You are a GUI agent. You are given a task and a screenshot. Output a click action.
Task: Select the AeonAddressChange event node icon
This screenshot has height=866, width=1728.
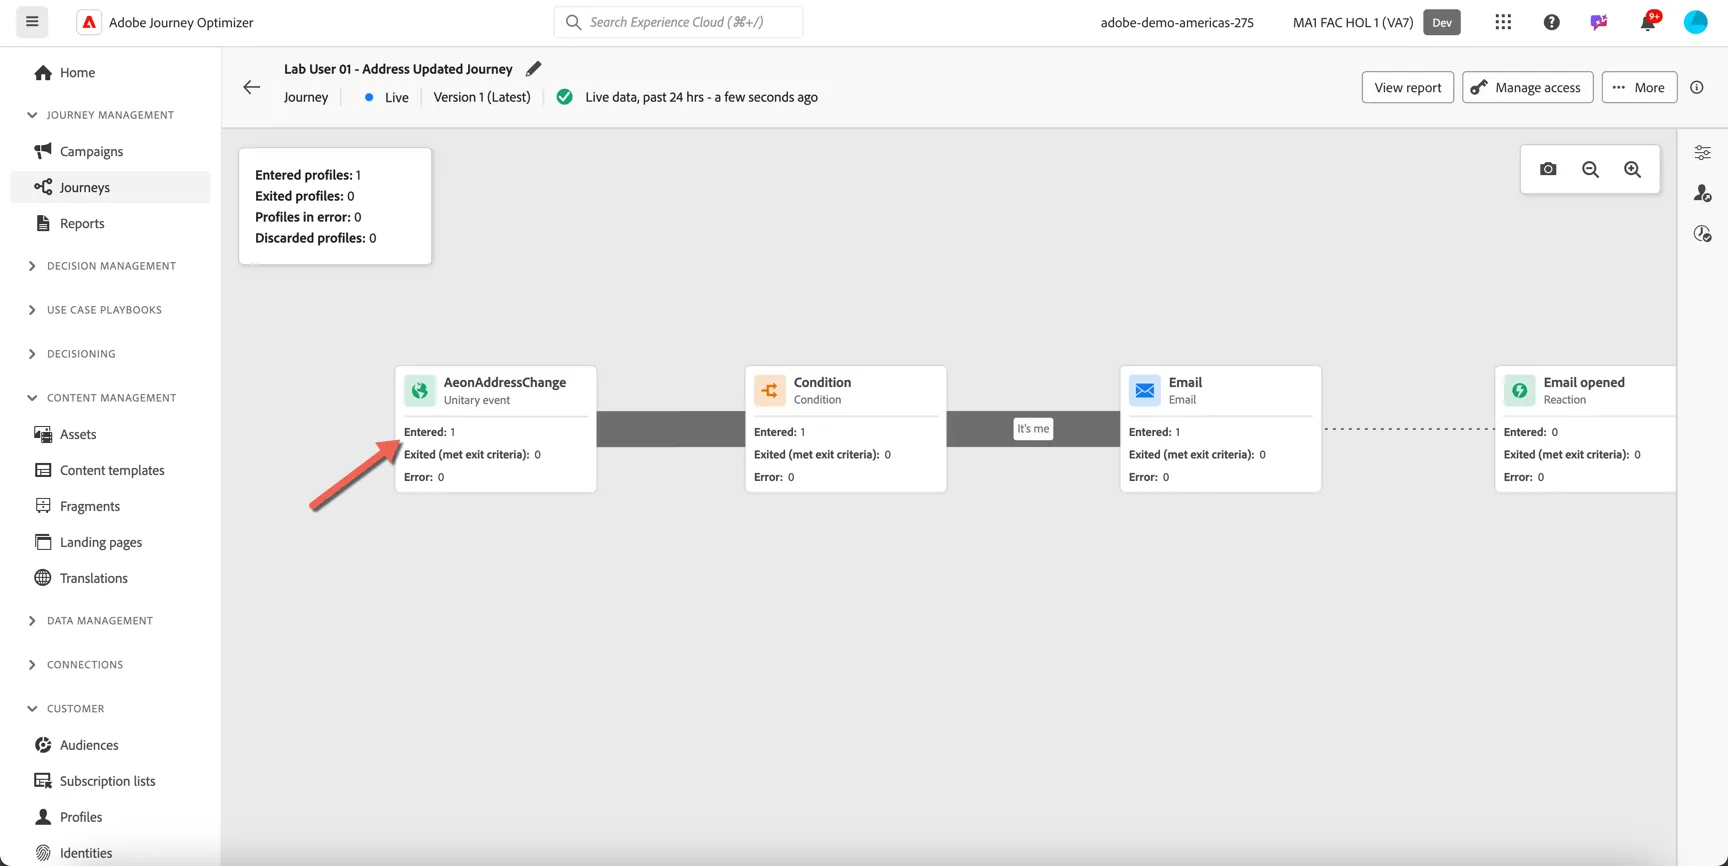[x=420, y=390]
